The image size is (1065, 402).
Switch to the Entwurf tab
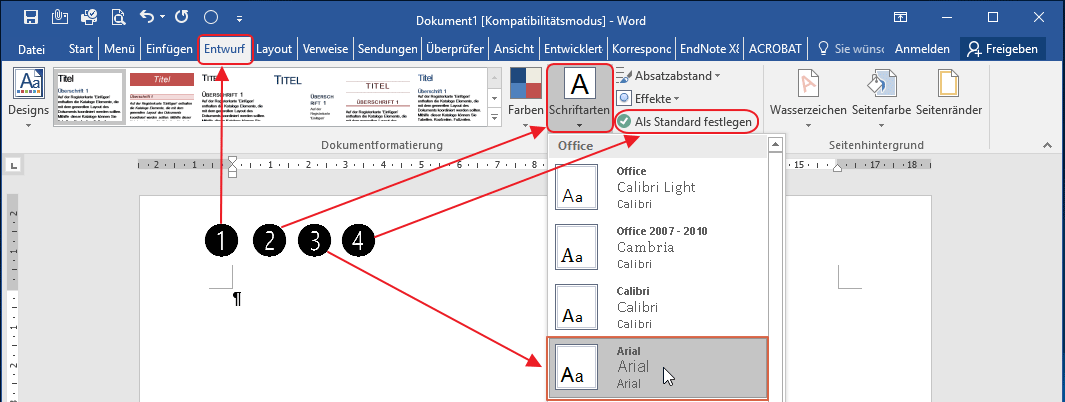(x=225, y=48)
